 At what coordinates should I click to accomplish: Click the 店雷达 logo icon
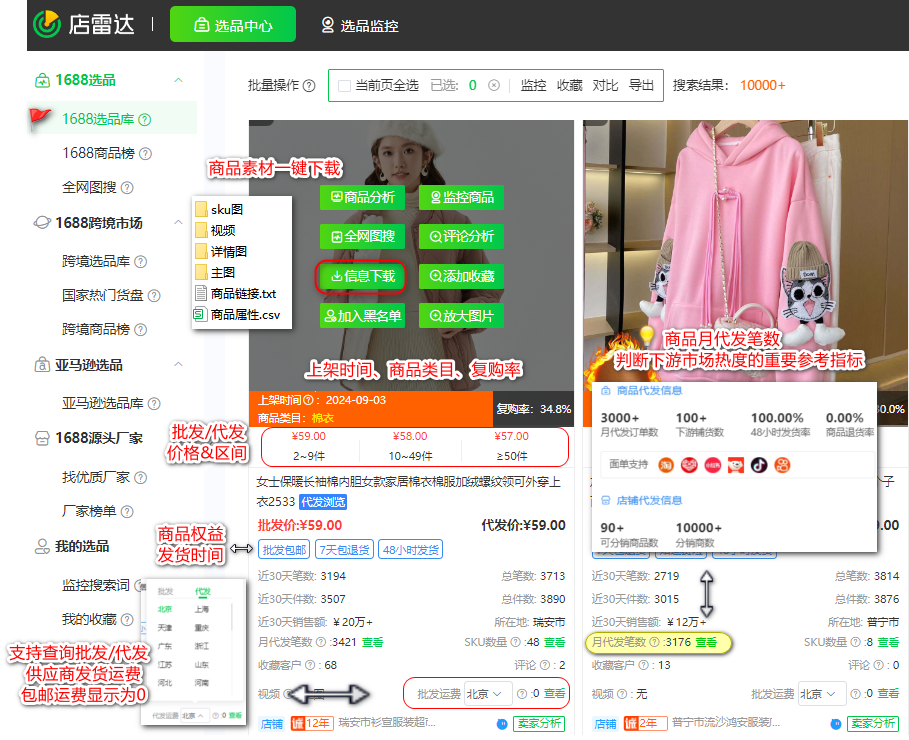pyautogui.click(x=46, y=22)
